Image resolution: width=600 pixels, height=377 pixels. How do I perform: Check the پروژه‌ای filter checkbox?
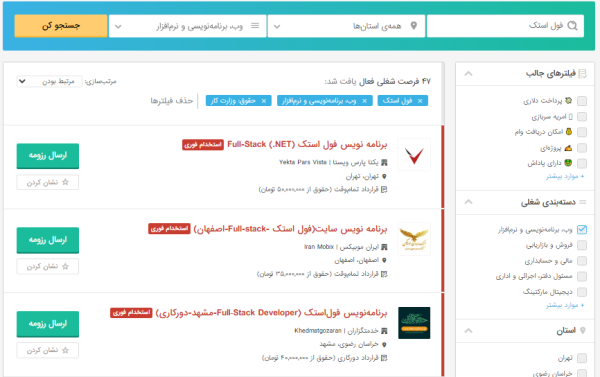coord(582,148)
